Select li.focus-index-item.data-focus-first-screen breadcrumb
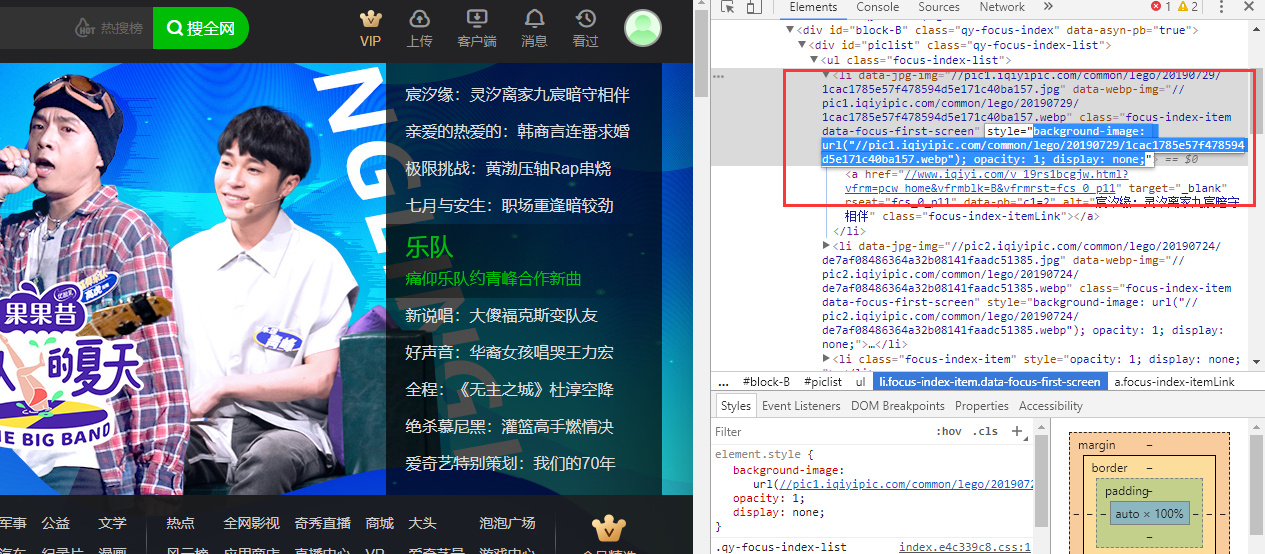The width and height of the screenshot is (1265, 554). pyautogui.click(x=989, y=382)
